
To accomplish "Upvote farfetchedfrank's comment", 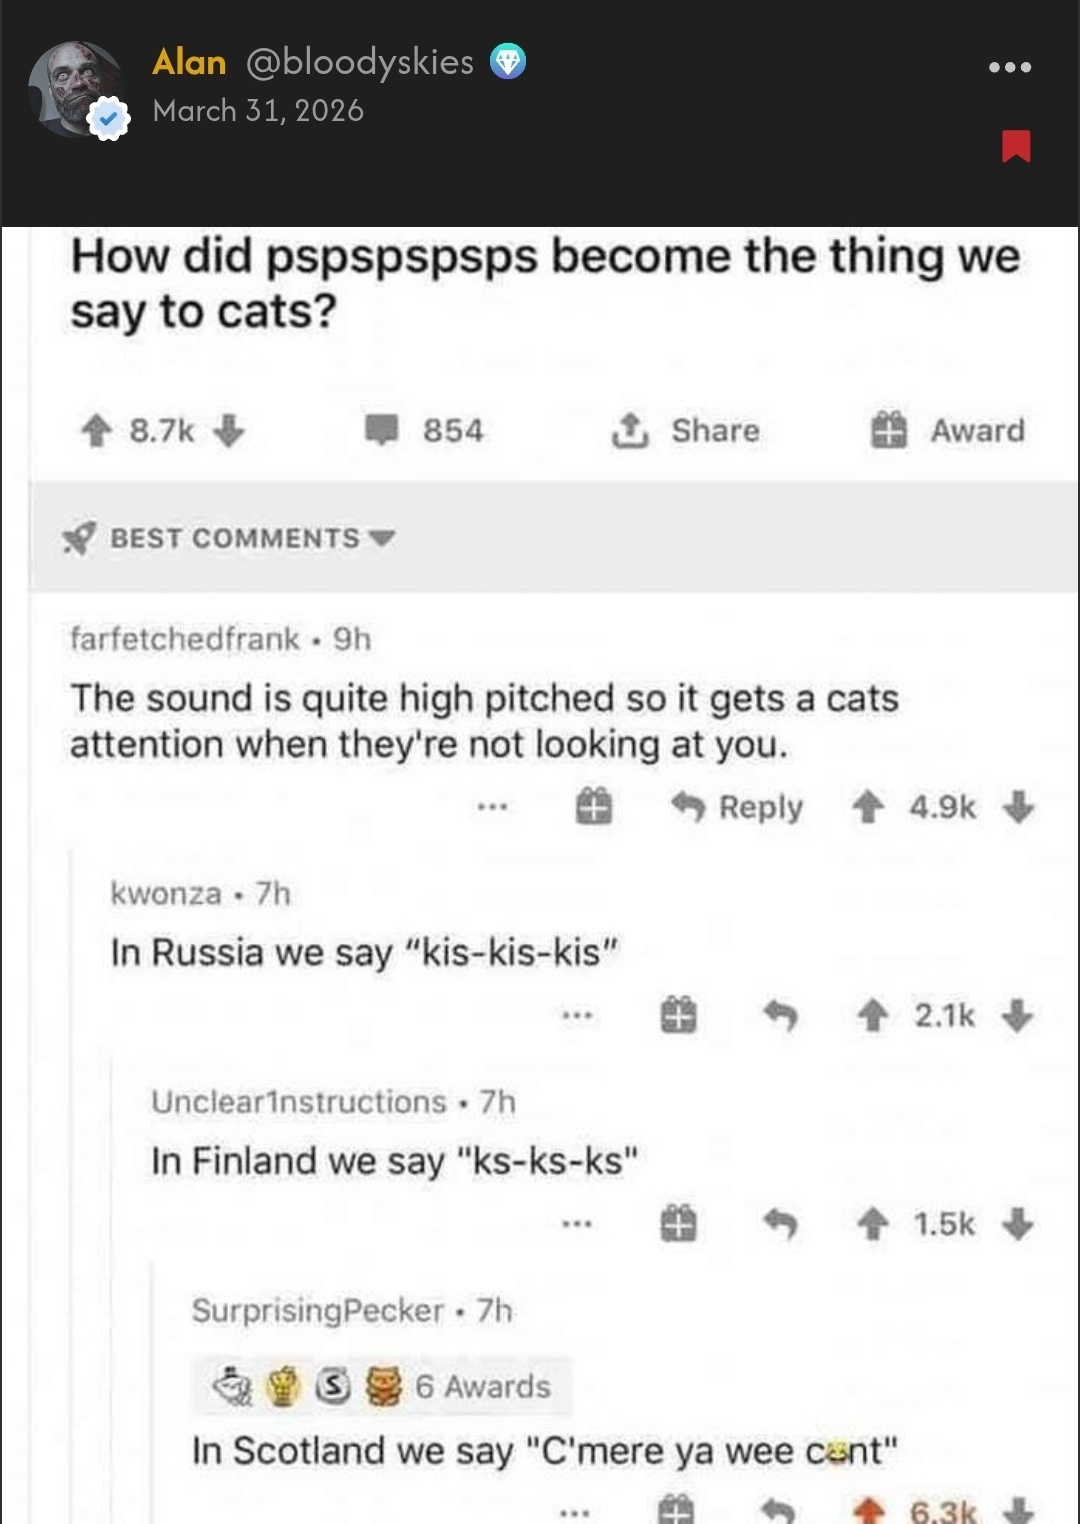I will pos(868,807).
